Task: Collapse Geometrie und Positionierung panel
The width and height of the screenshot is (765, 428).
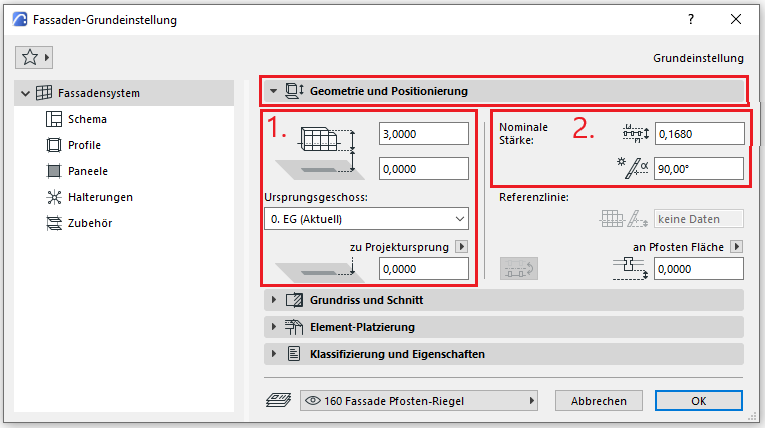Action: click(x=274, y=91)
